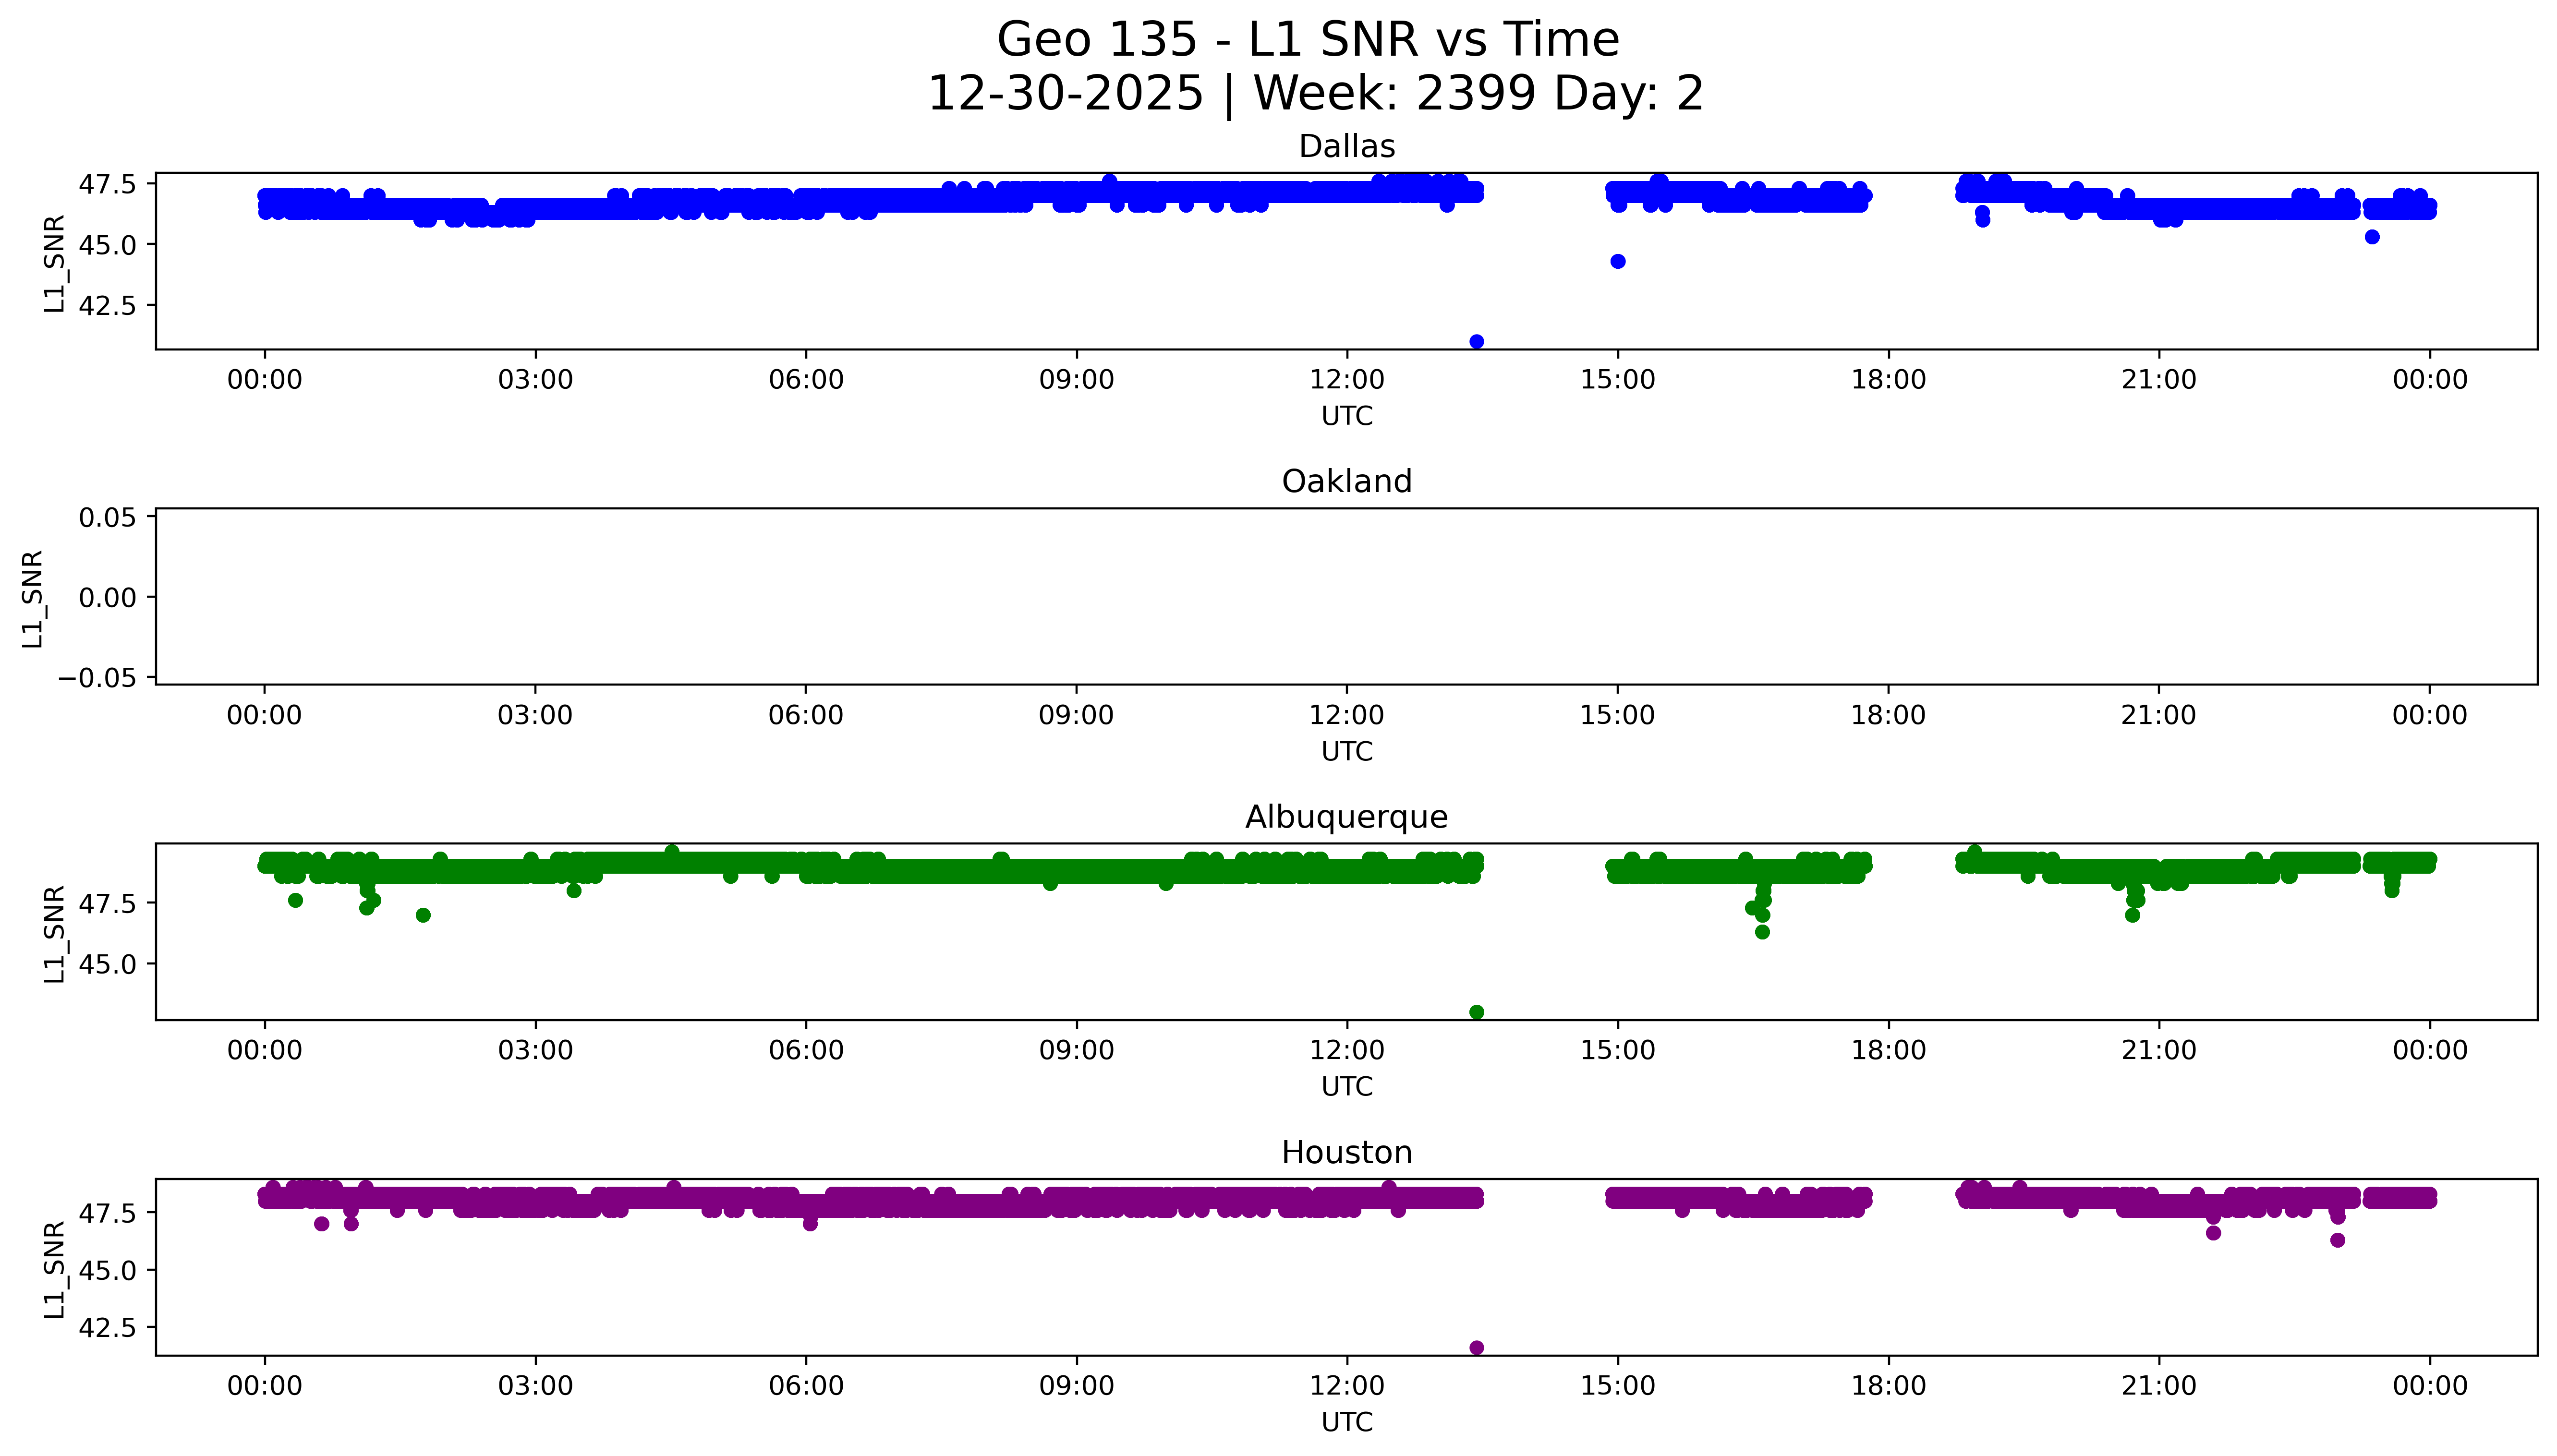
Task: Click the 0.05 y-tick label in Oakland plot
Action: 108,518
